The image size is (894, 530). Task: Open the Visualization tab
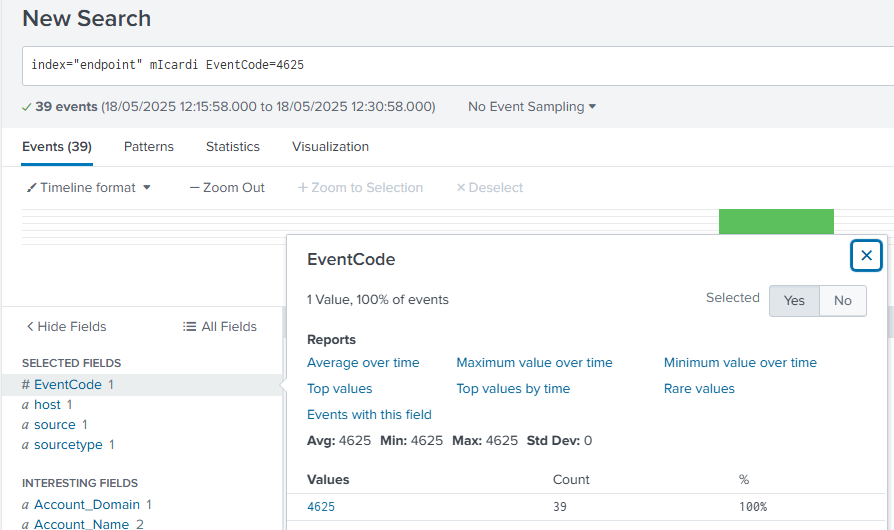(331, 147)
